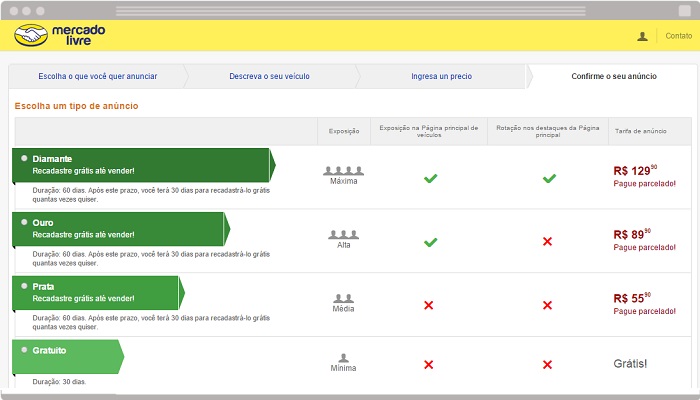
Task: Click the R$ 89 Ouro price
Action: tap(632, 234)
